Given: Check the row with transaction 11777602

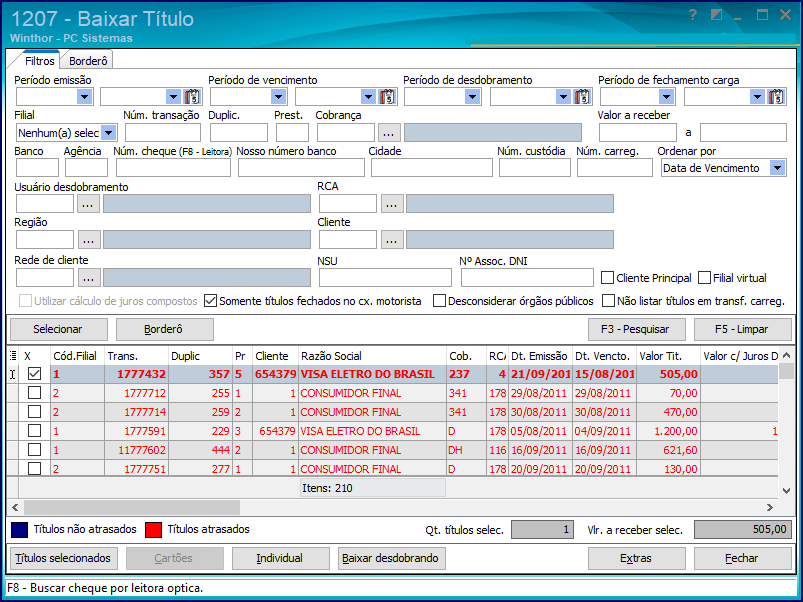Looking at the screenshot, I should pos(34,449).
